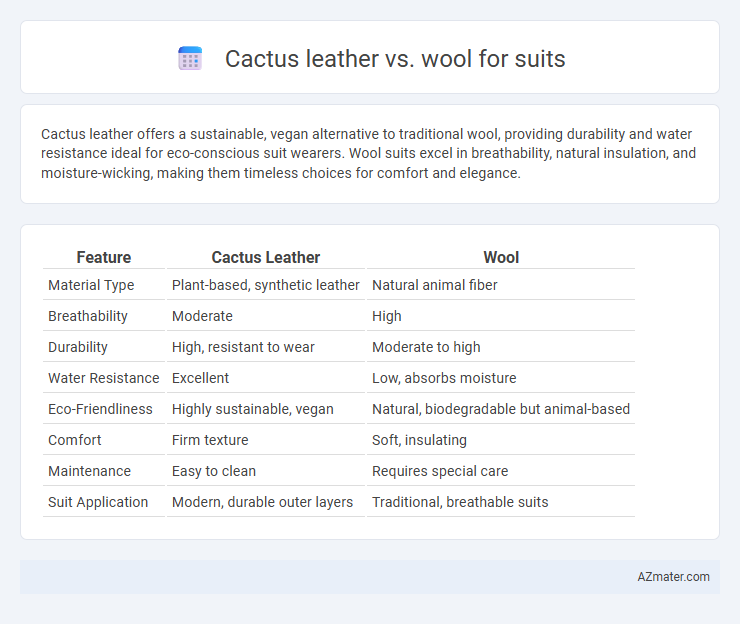Image resolution: width=740 pixels, height=624 pixels.
Task: Click the 'High' cell in Breathability row
Action: point(387,316)
